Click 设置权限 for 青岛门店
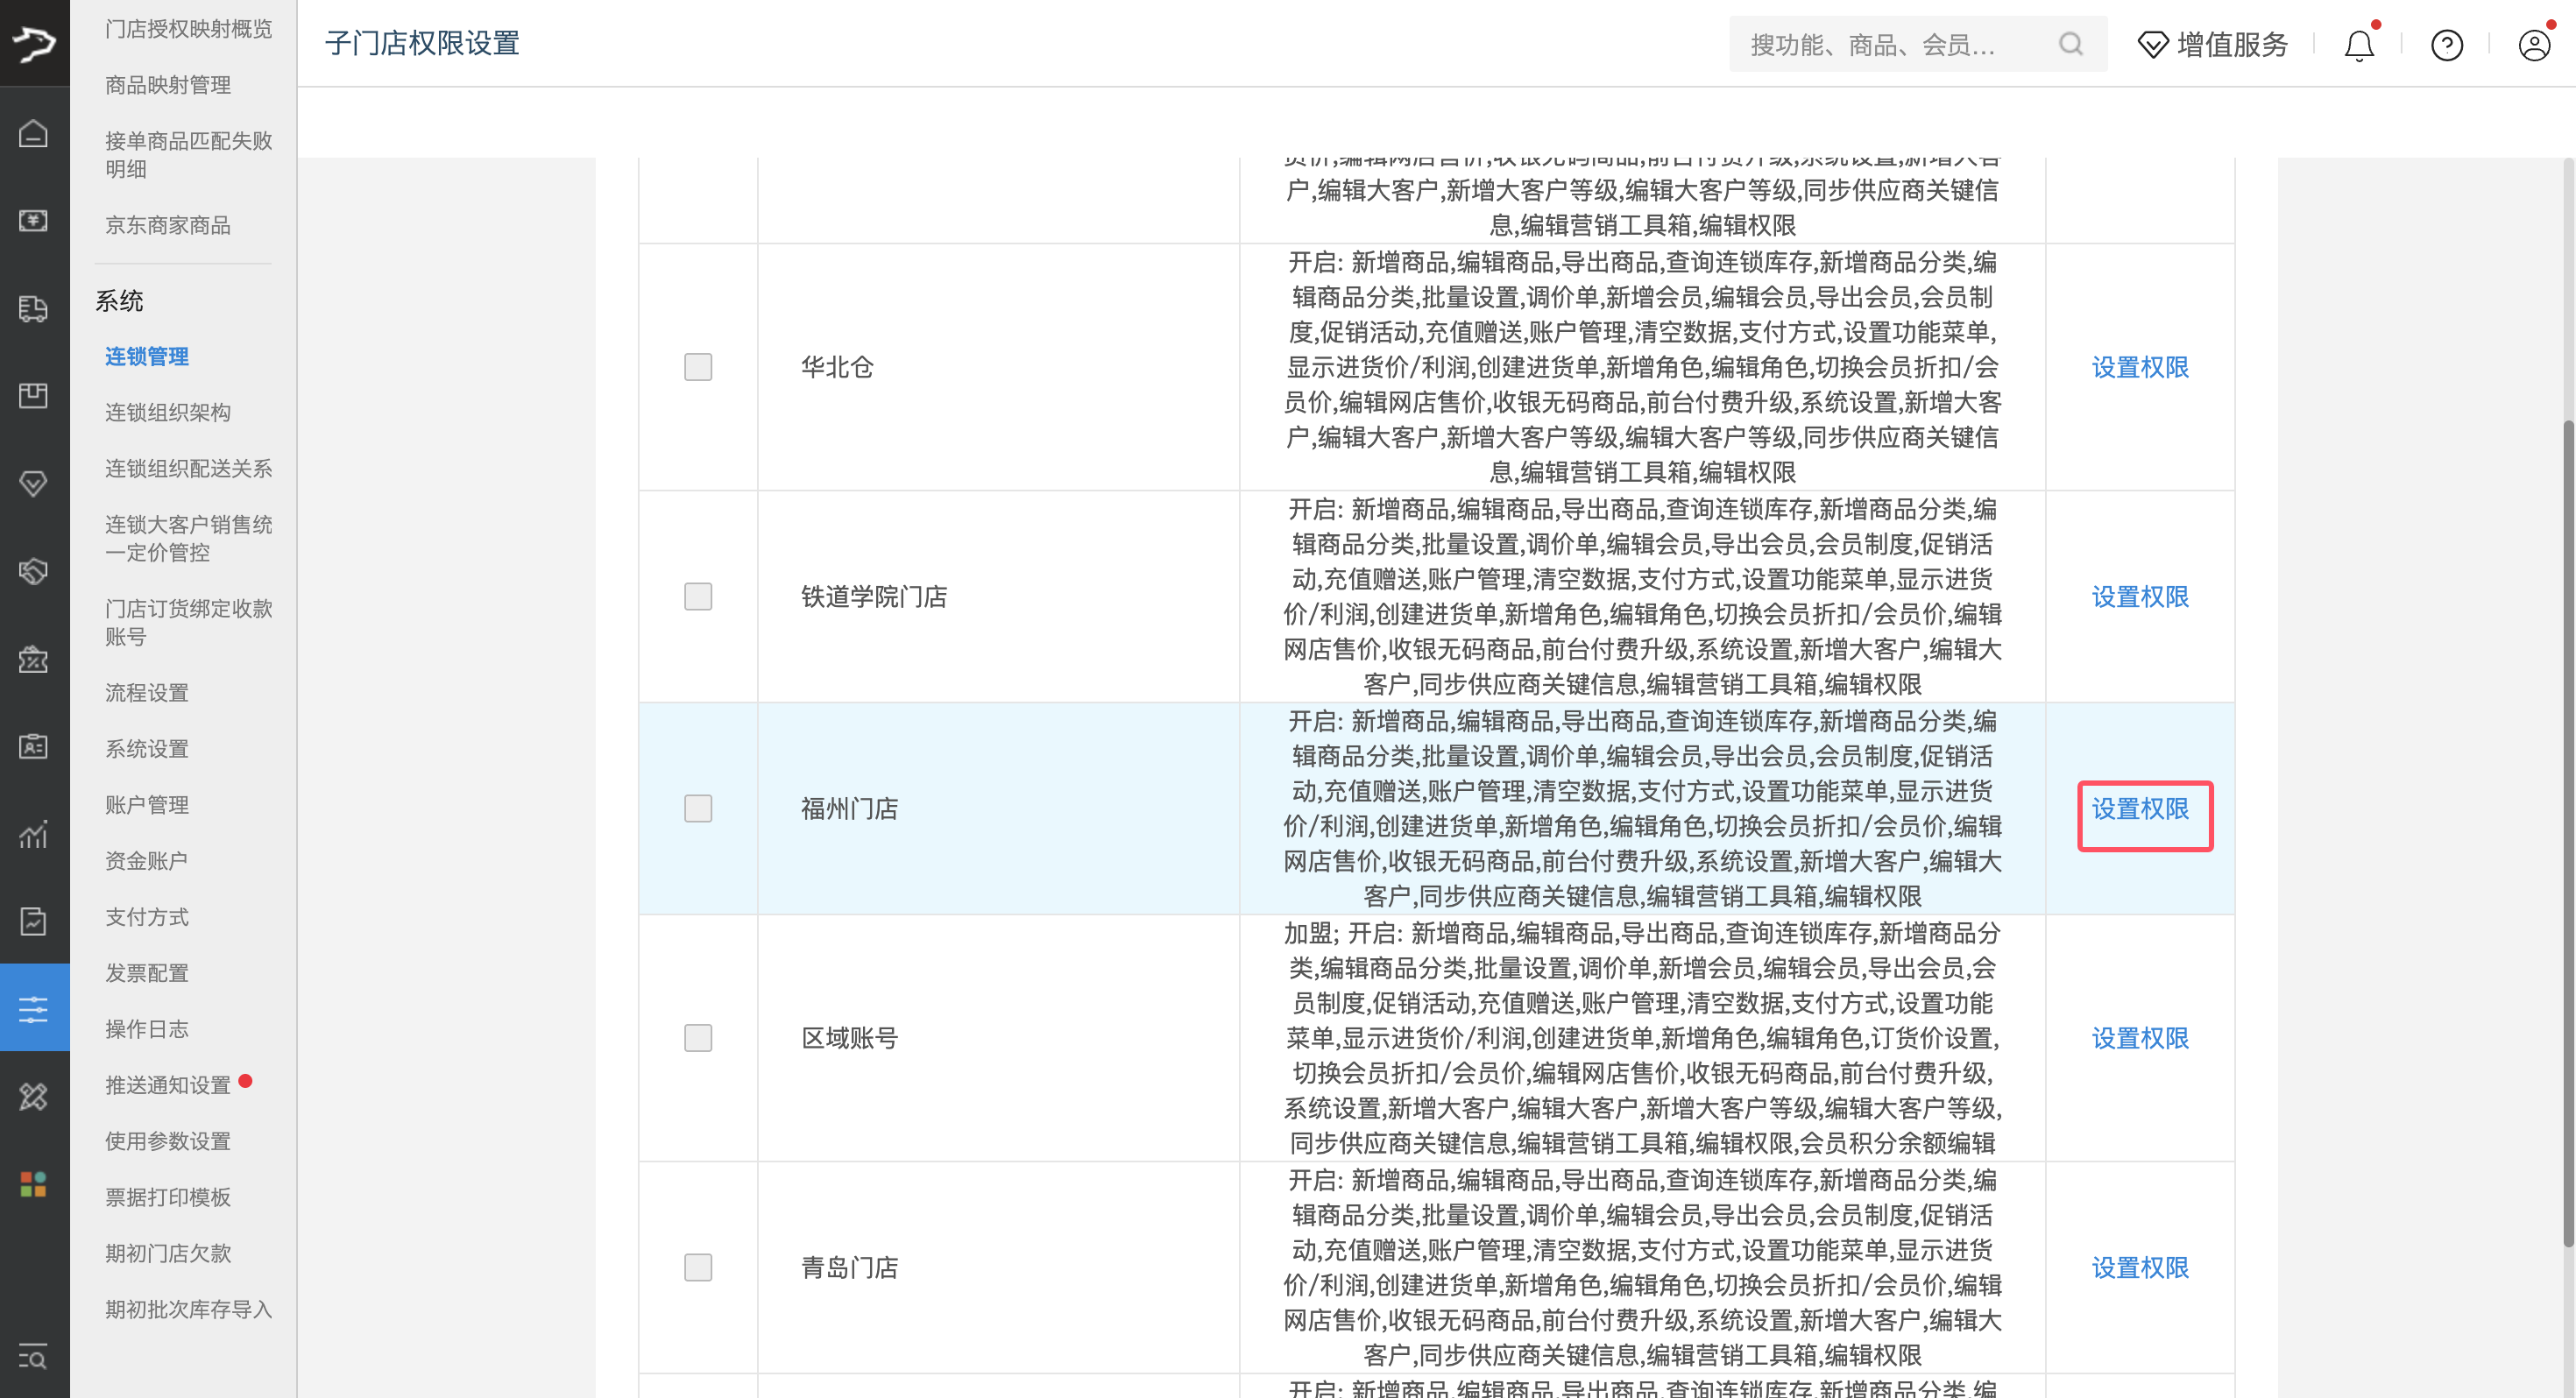This screenshot has width=2576, height=1398. tap(2141, 1270)
